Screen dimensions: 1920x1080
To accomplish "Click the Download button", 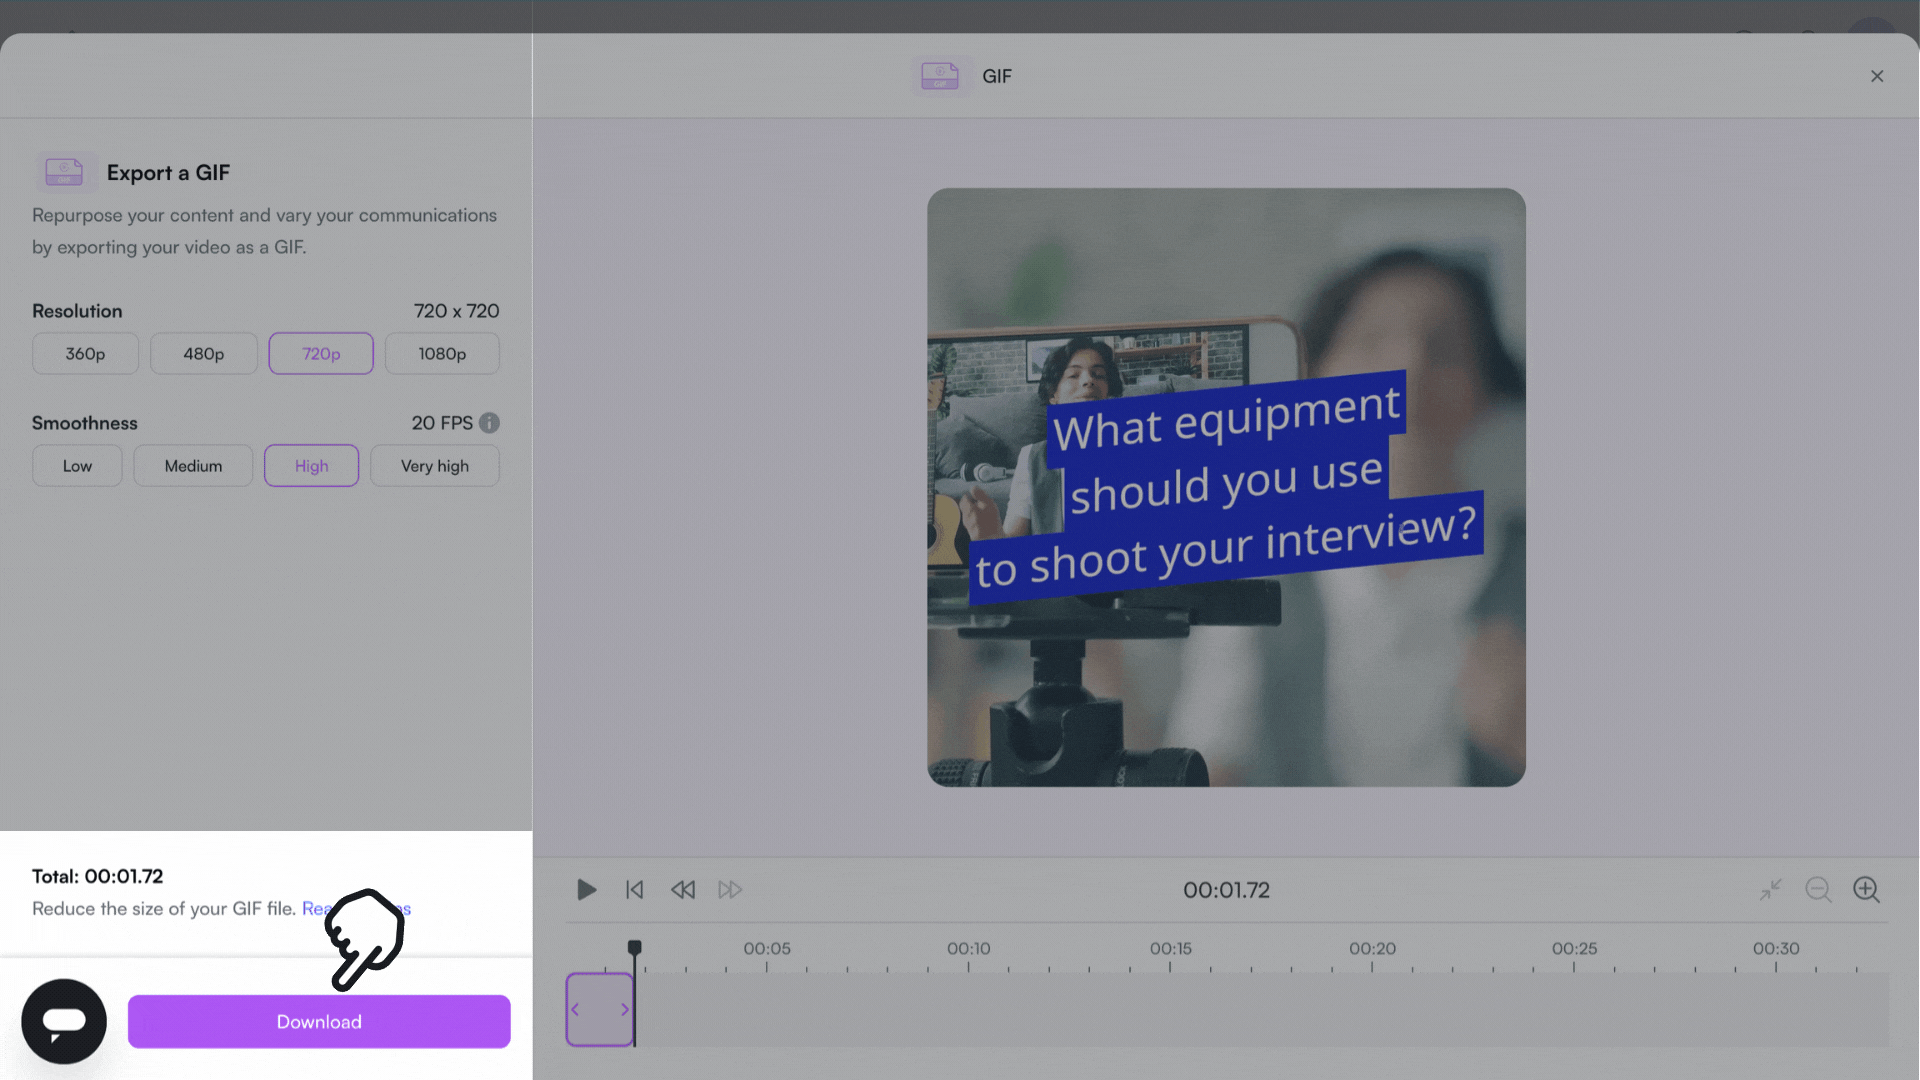I will coord(319,1021).
